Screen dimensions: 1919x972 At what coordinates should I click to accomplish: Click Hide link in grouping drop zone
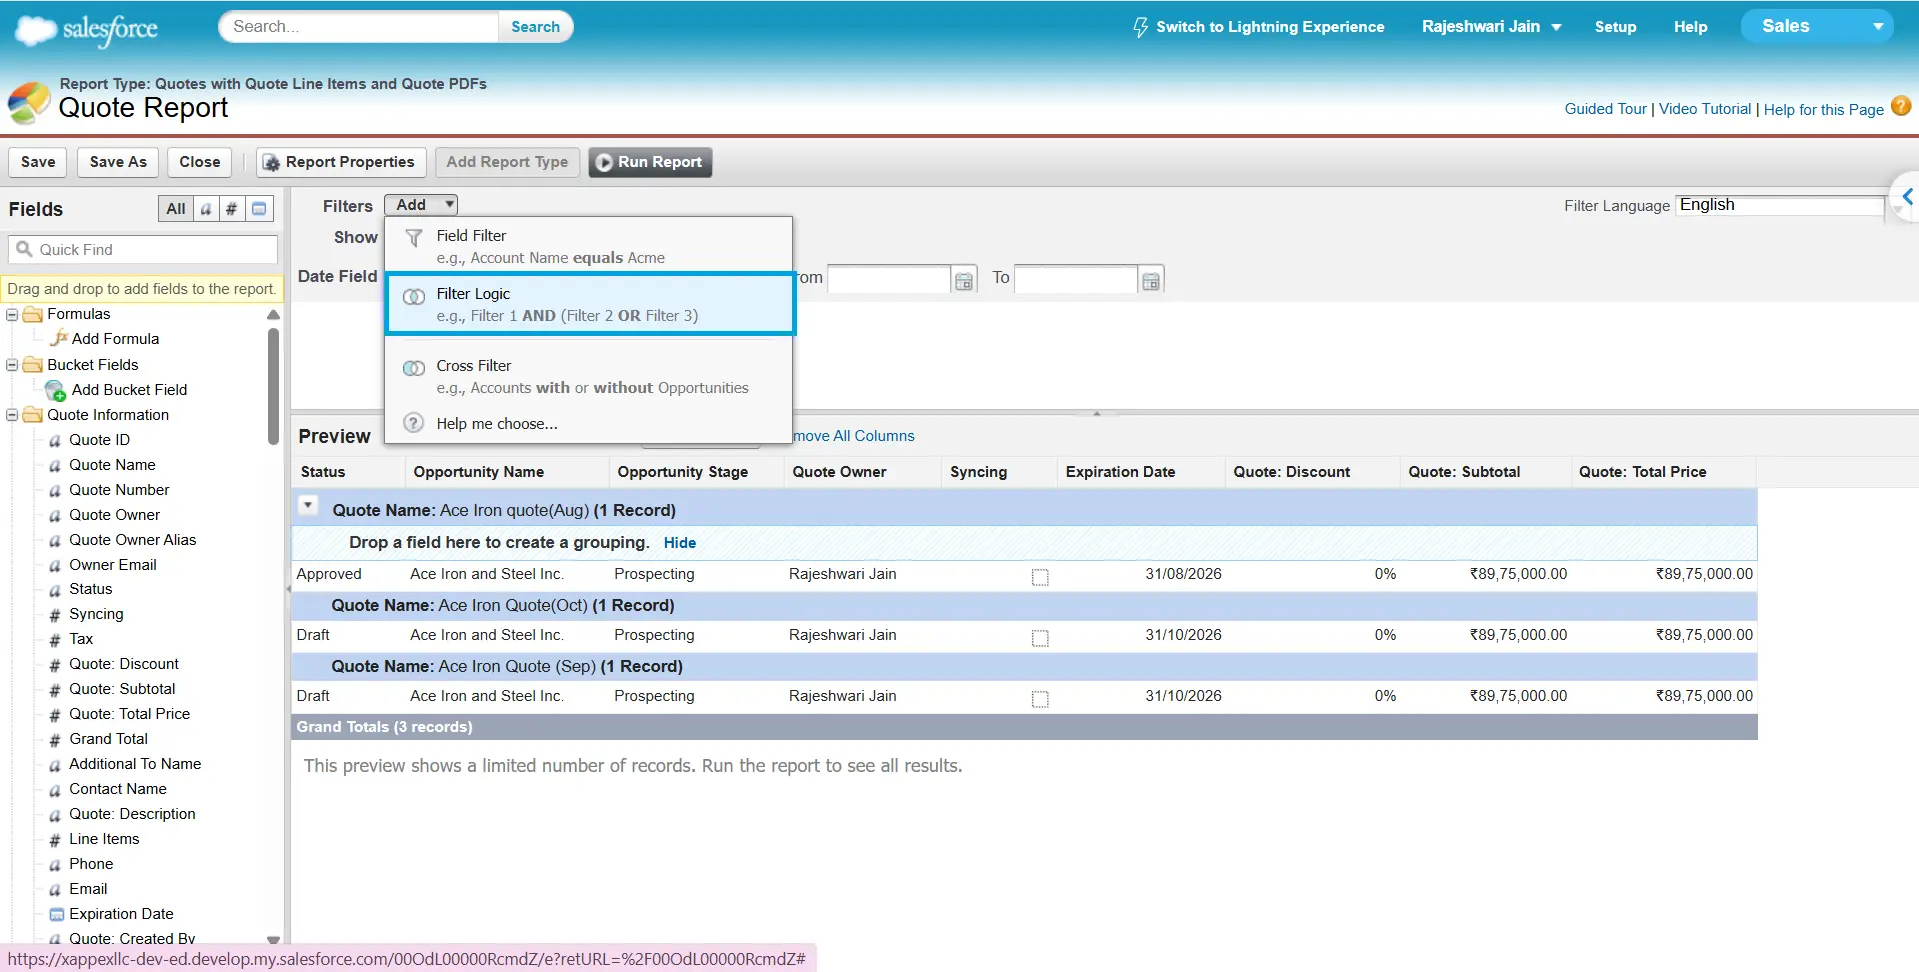(x=680, y=543)
